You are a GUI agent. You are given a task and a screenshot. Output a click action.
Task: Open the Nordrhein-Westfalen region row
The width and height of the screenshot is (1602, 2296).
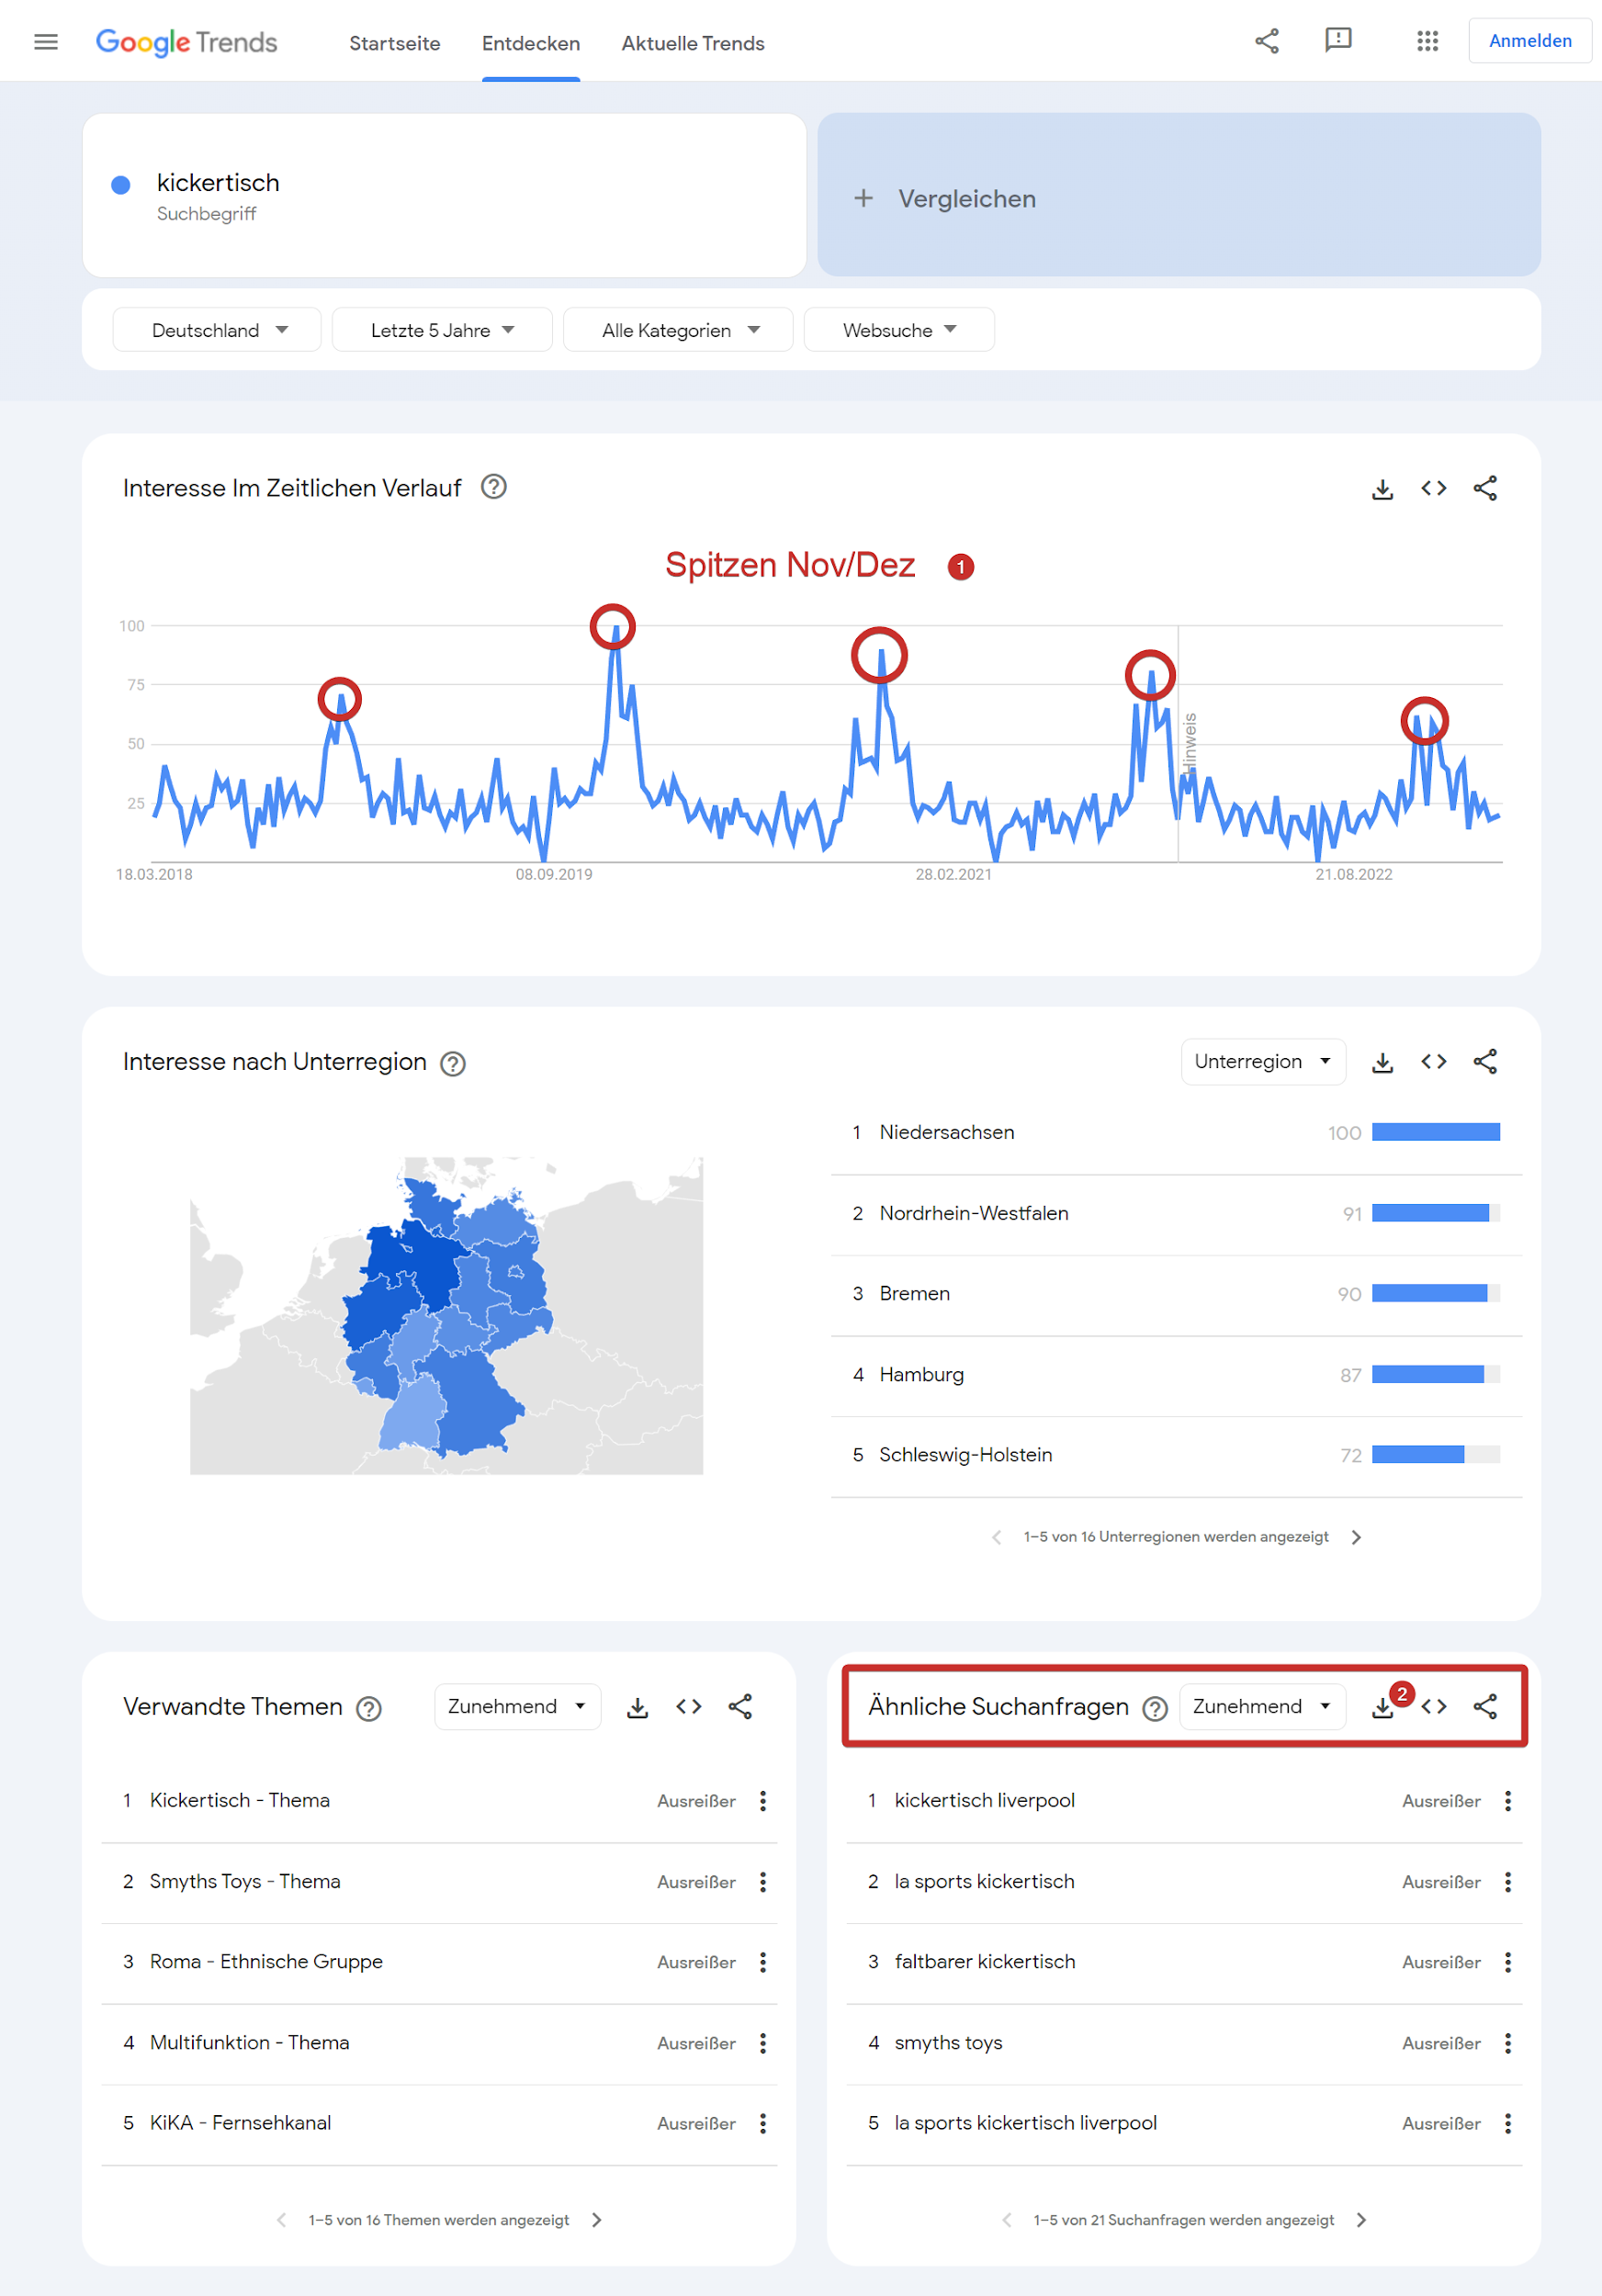(x=1176, y=1213)
